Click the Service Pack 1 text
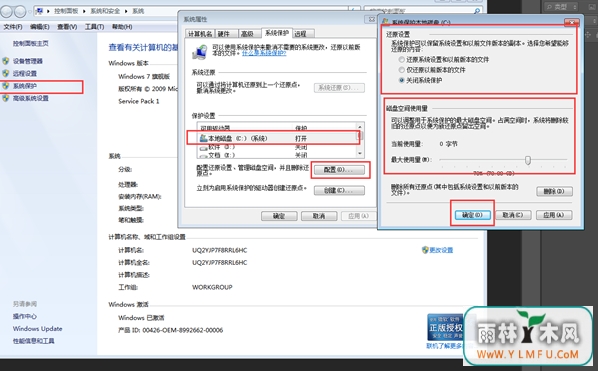The height and width of the screenshot is (371, 598). click(139, 101)
